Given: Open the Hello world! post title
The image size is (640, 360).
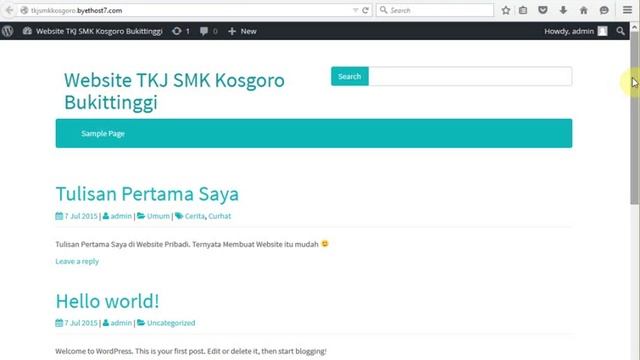Looking at the screenshot, I should point(107,301).
